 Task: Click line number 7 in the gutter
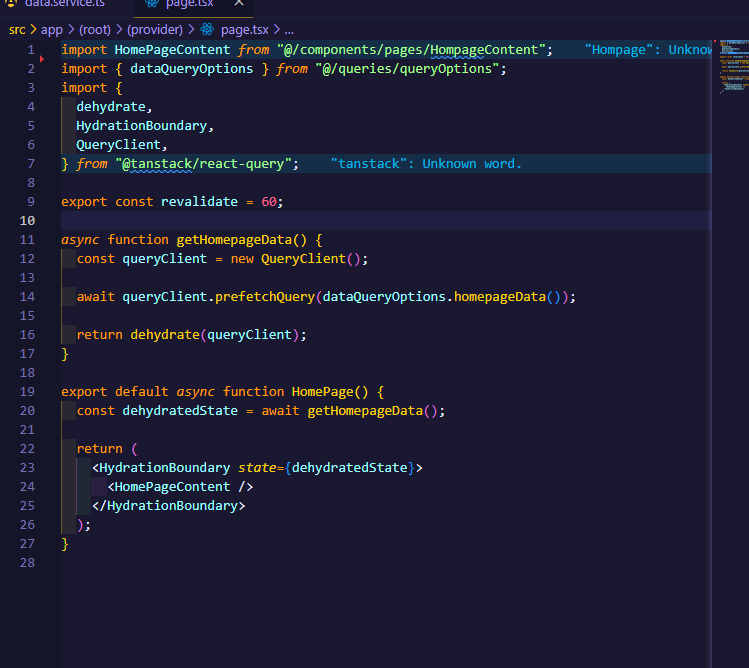(x=31, y=164)
